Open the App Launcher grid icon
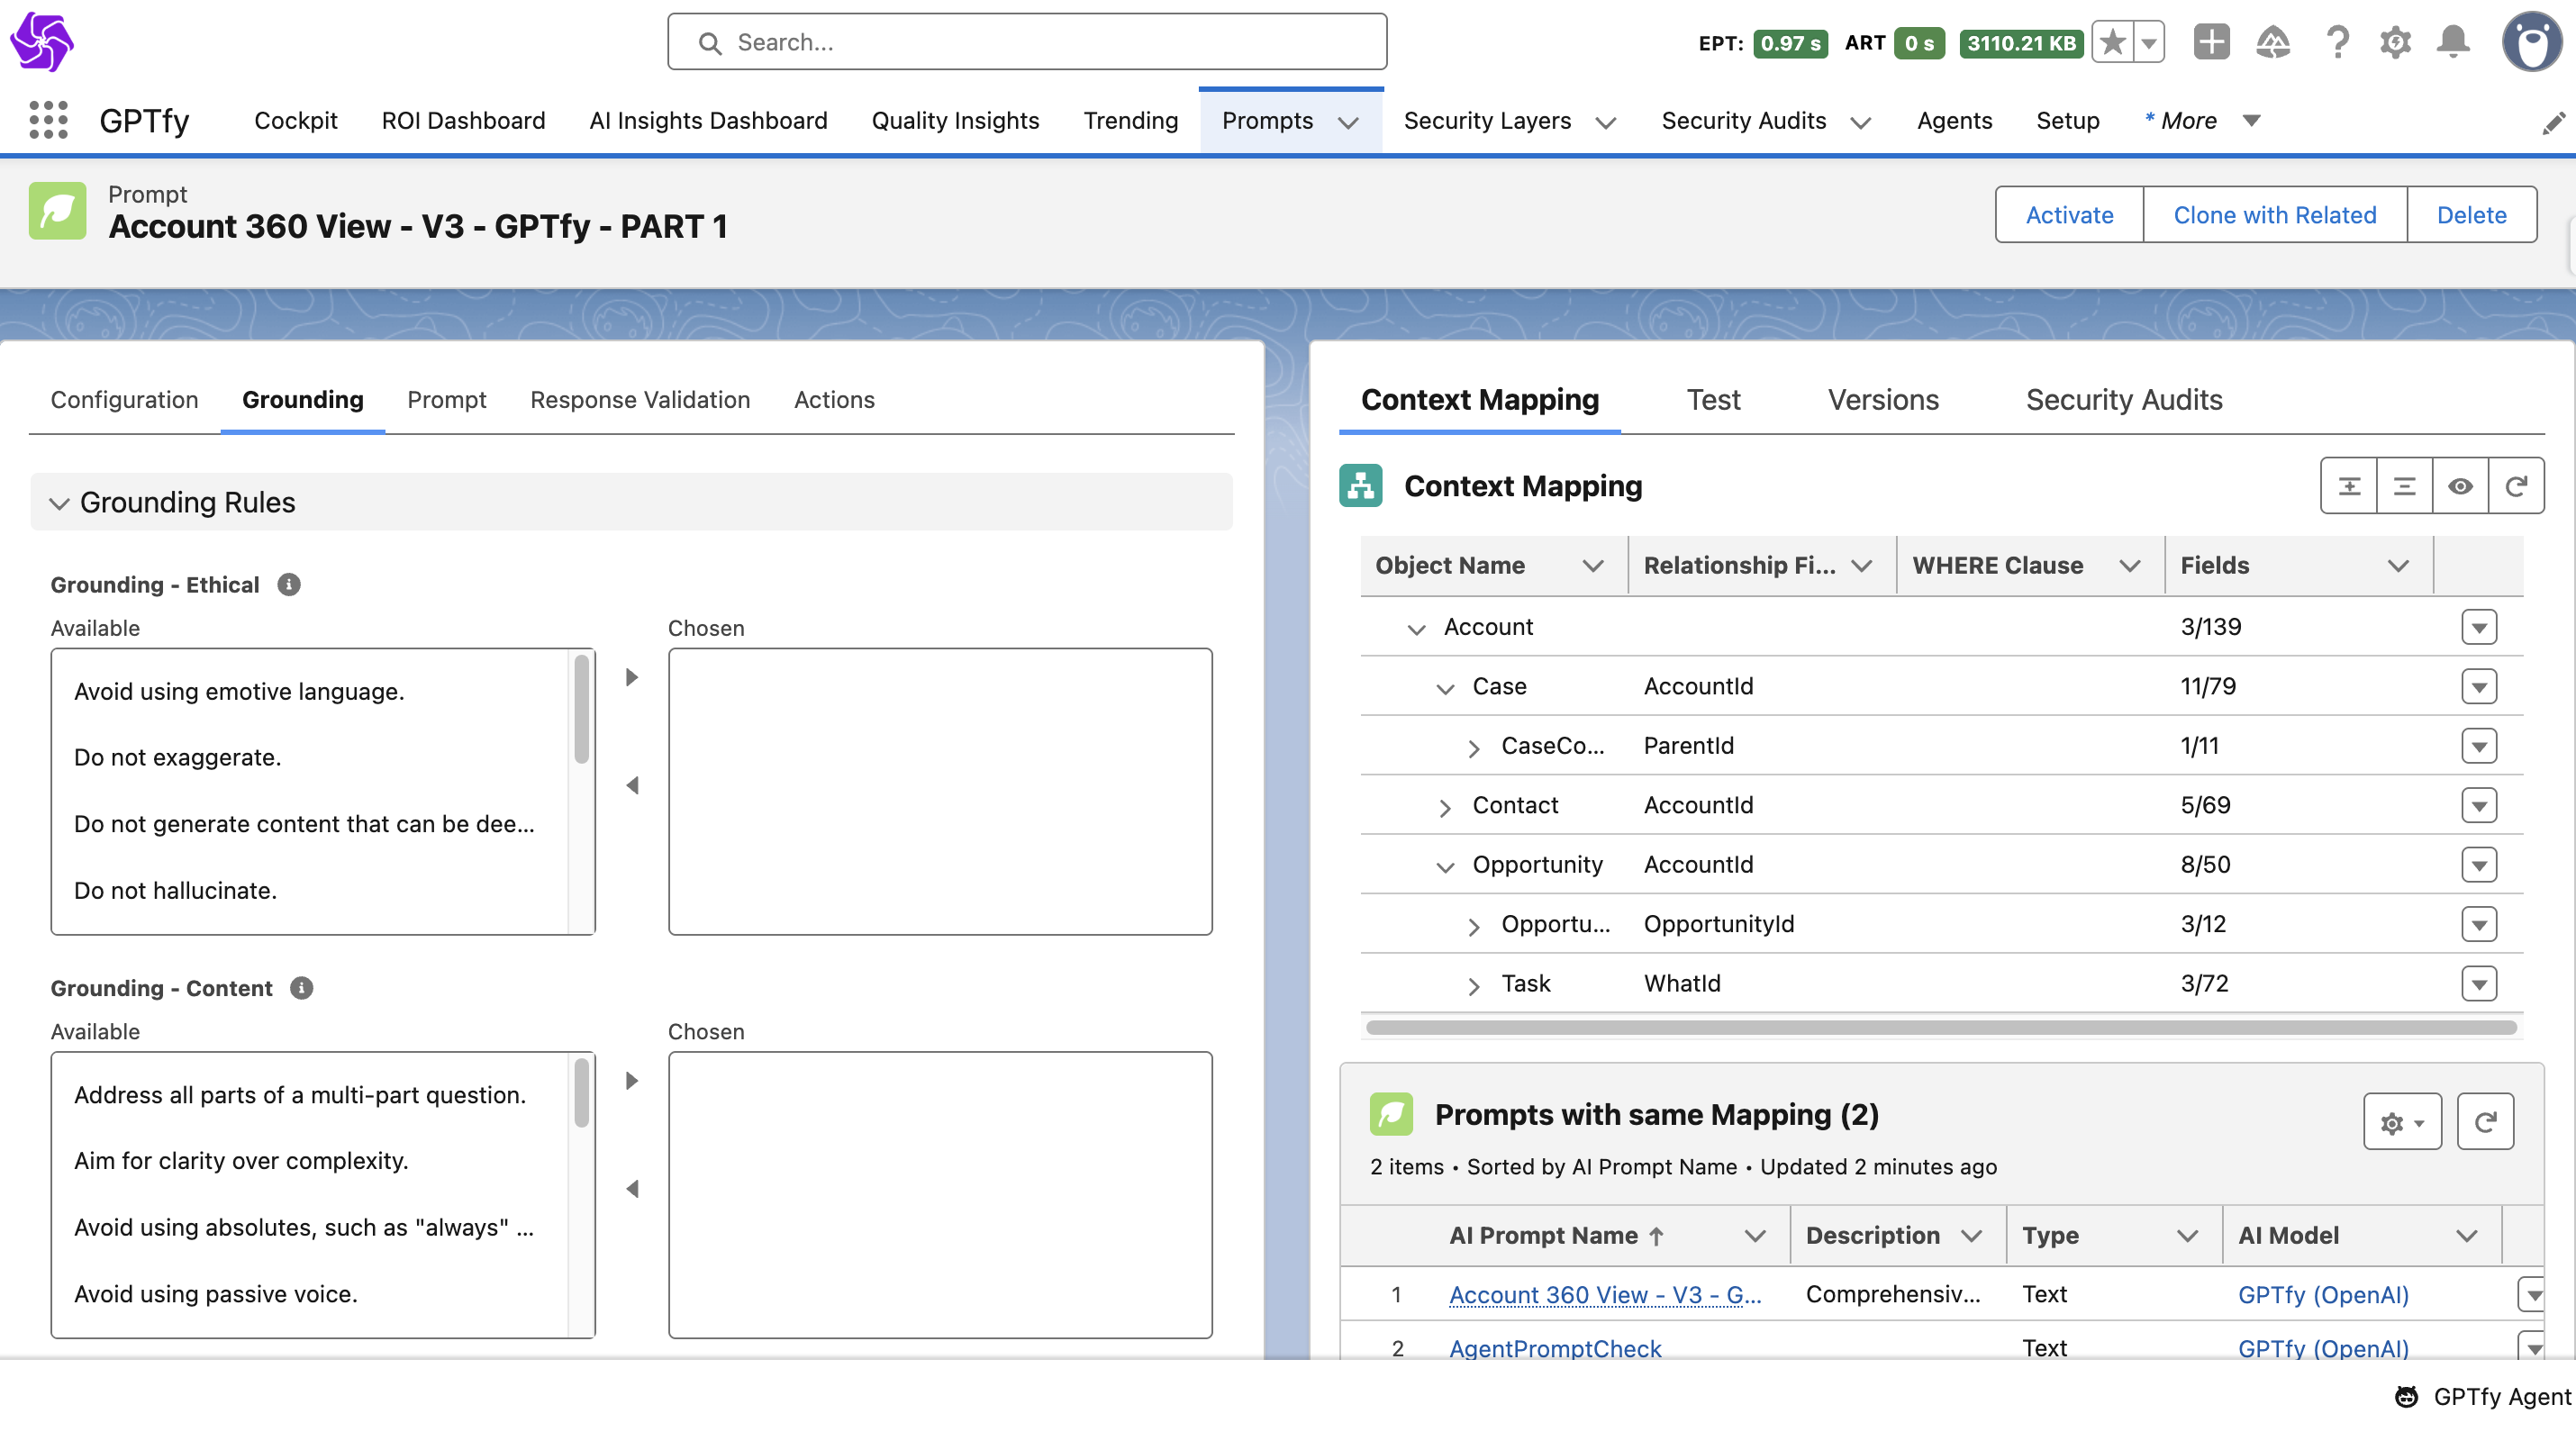 [48, 120]
